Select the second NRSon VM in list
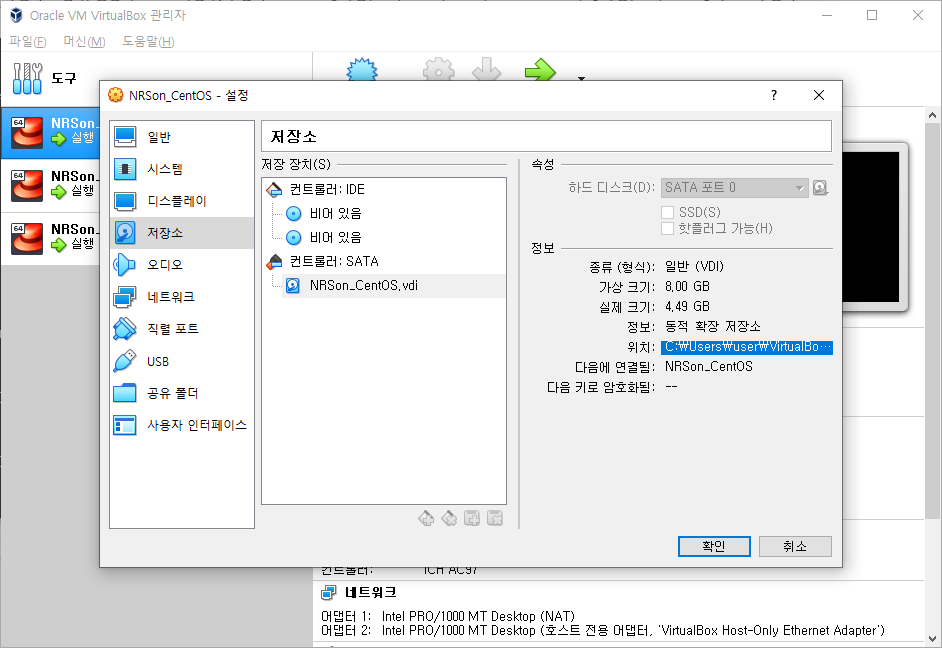This screenshot has width=942, height=648. point(51,185)
